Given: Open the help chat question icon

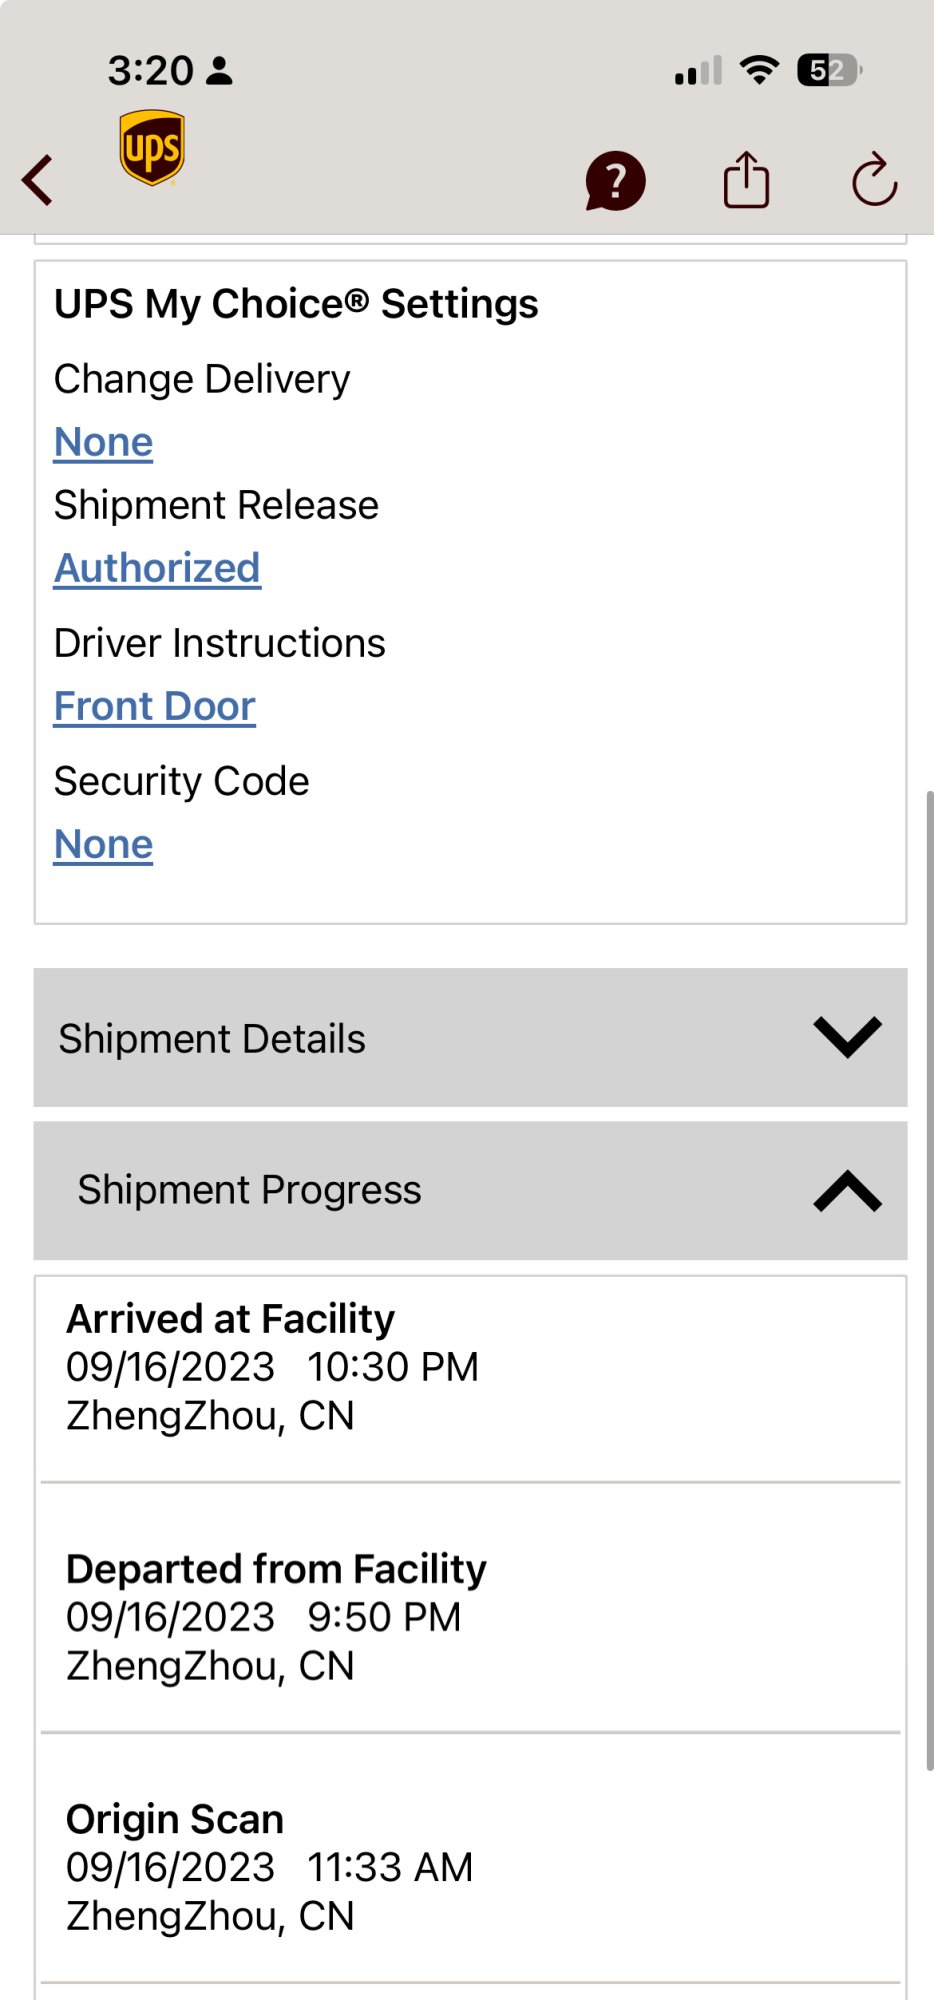Looking at the screenshot, I should coord(615,181).
